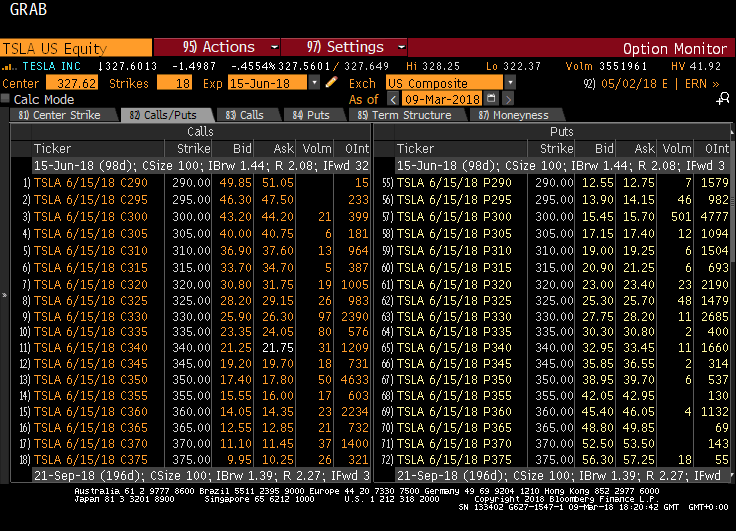Screen dimensions: 736x531
Task: Open the Settings dropdown menu
Action: [x=344, y=47]
